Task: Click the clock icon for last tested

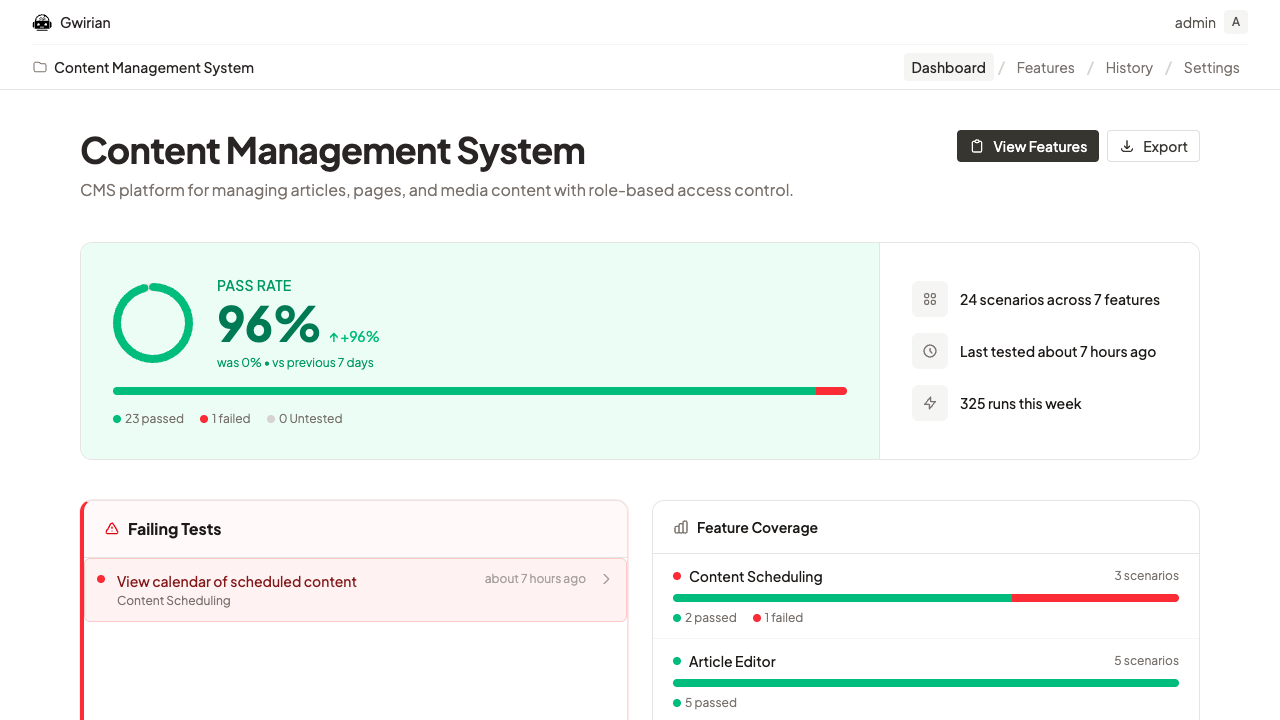Action: pyautogui.click(x=930, y=351)
